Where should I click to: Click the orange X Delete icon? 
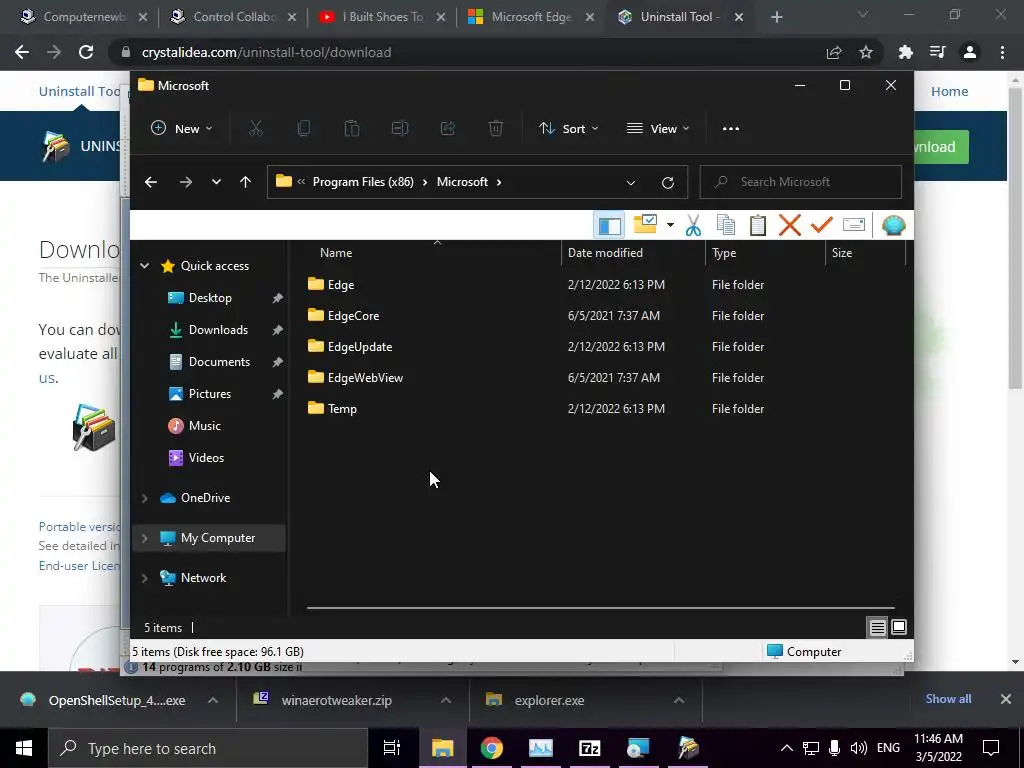pos(790,225)
